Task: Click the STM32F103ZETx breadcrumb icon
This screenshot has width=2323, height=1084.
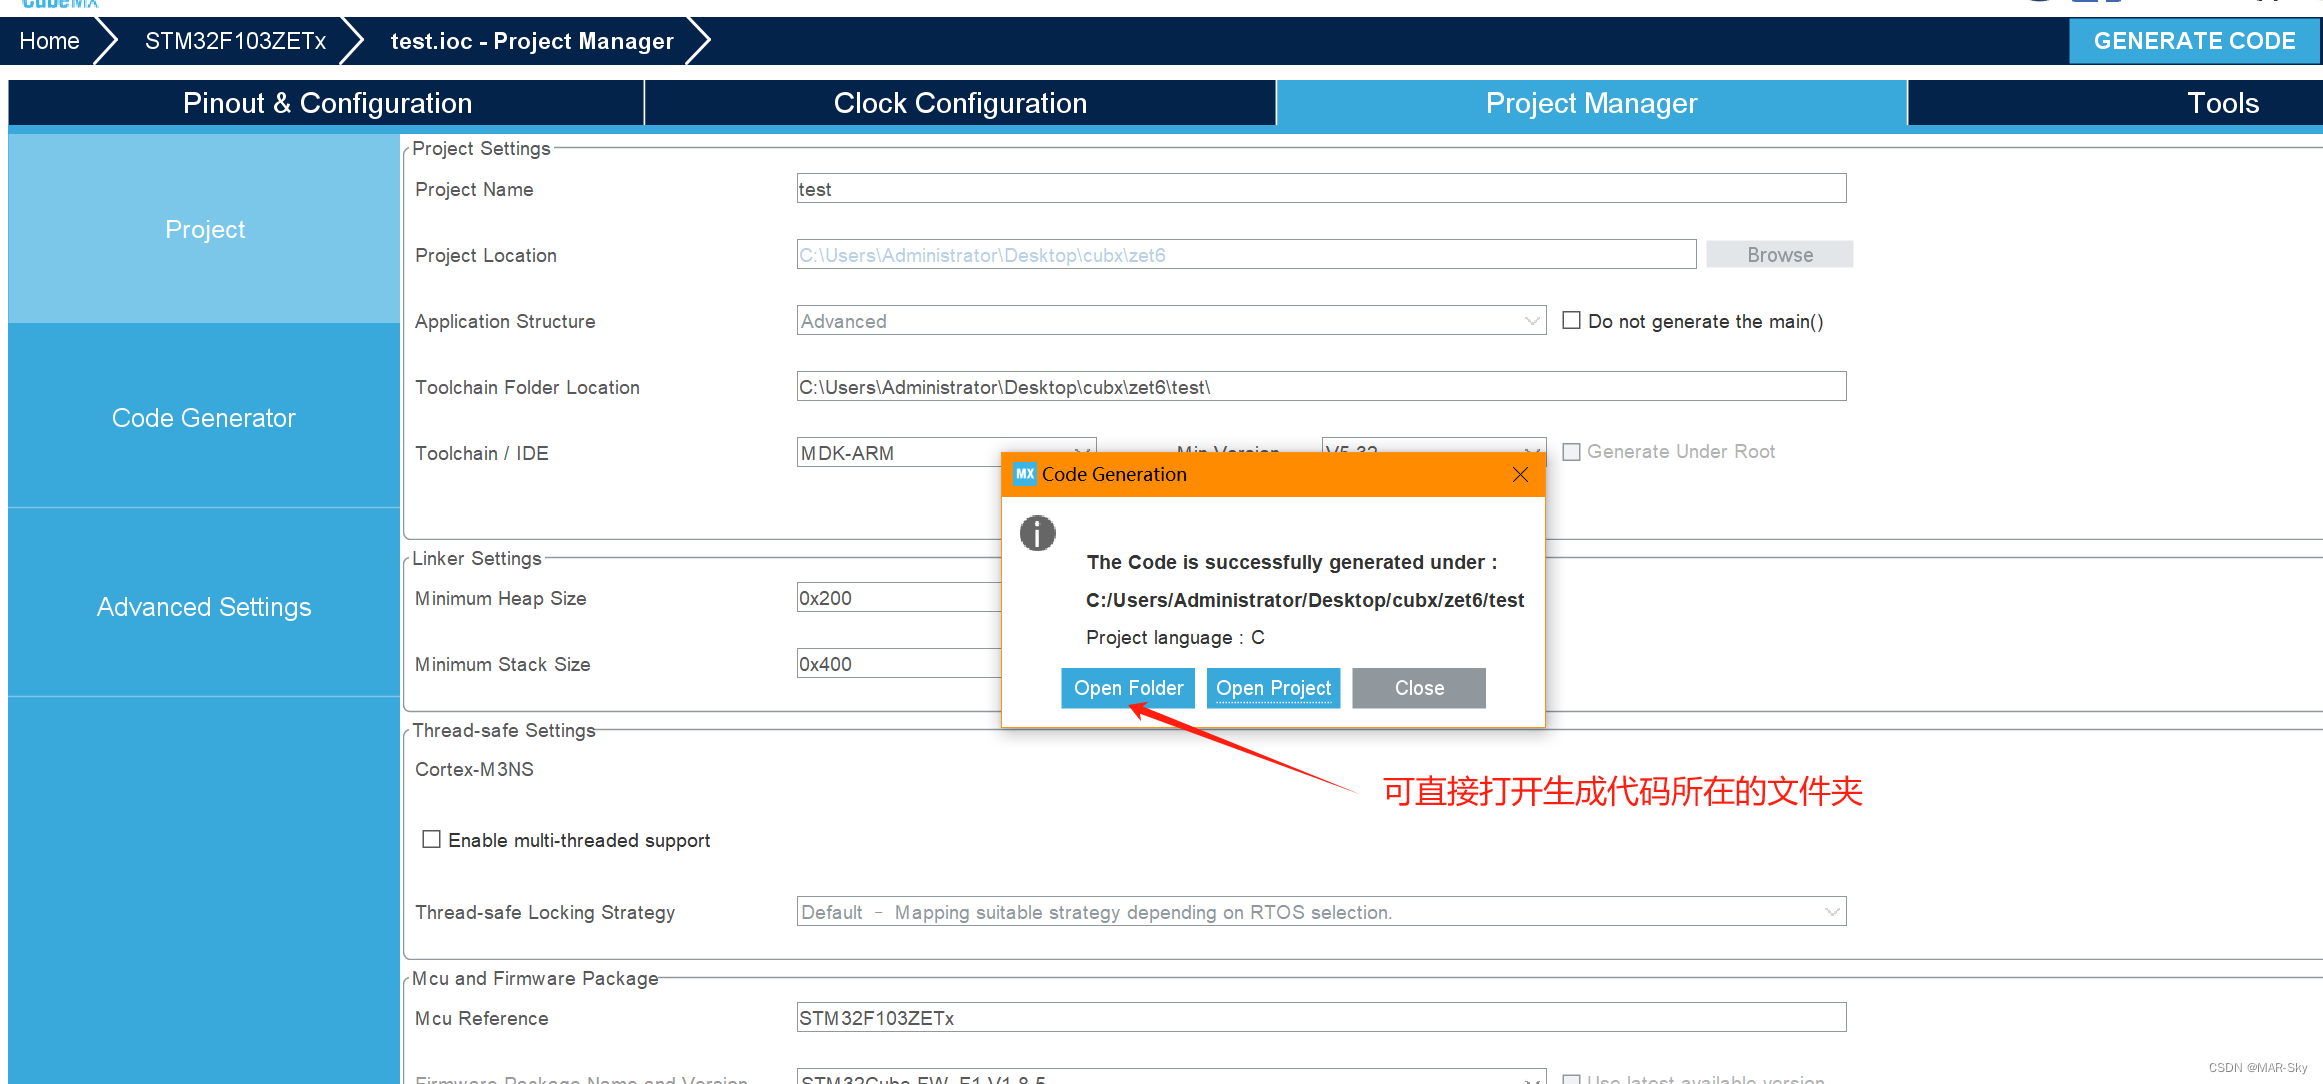Action: [228, 40]
